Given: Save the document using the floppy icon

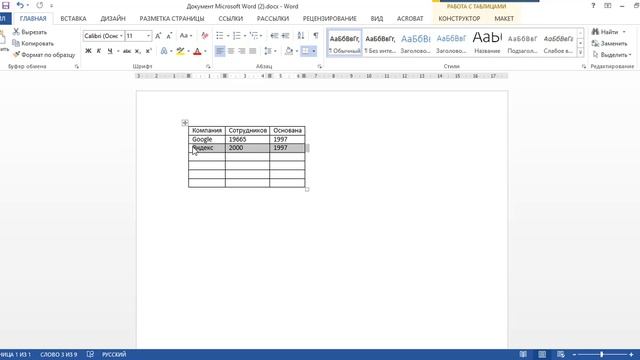Looking at the screenshot, I should (6, 6).
